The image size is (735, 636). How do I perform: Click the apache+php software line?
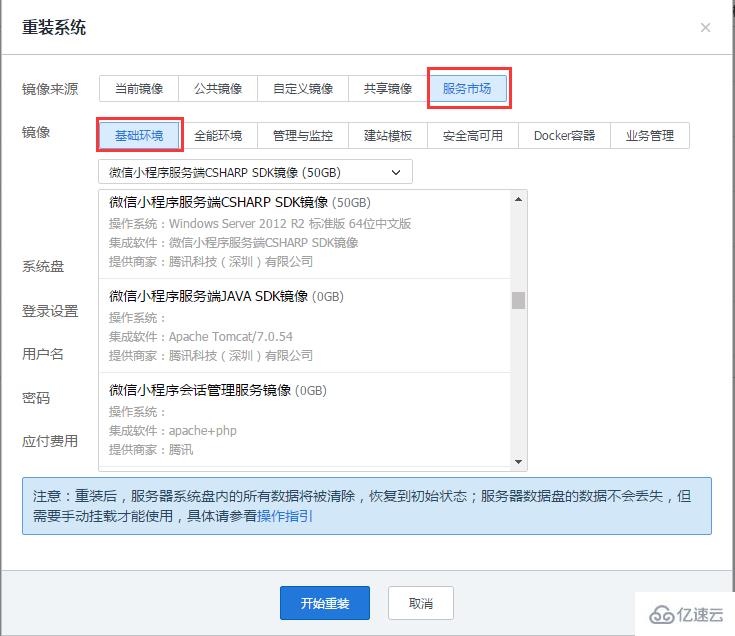click(x=172, y=431)
